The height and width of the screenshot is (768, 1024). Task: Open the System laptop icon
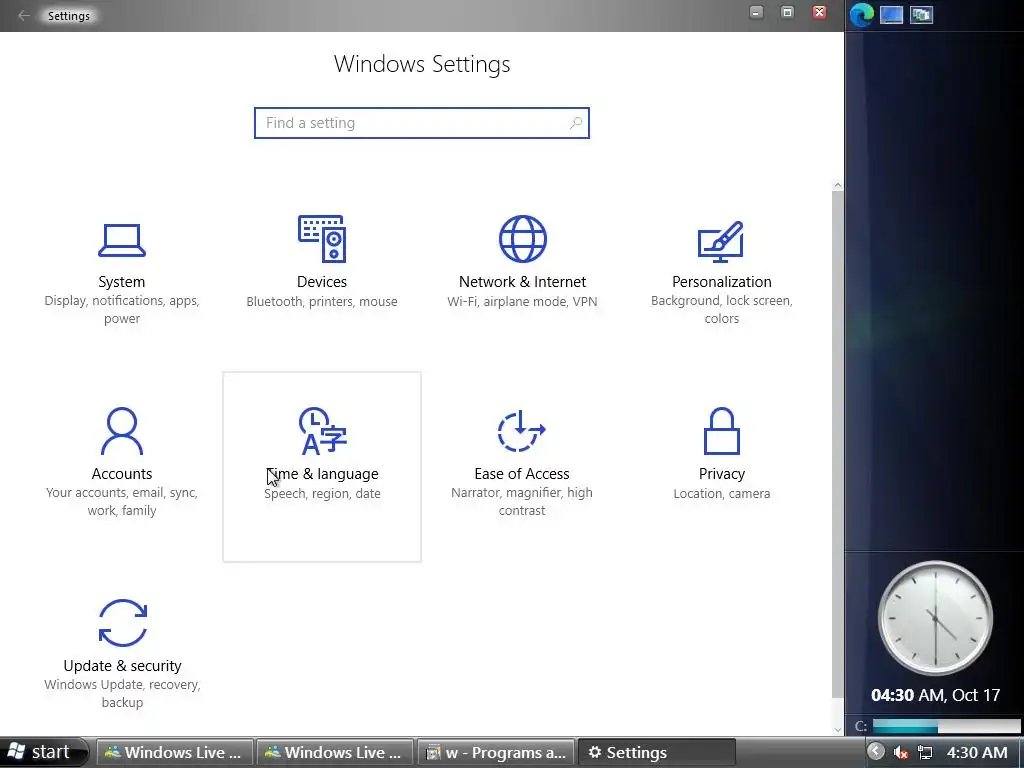pos(121,240)
